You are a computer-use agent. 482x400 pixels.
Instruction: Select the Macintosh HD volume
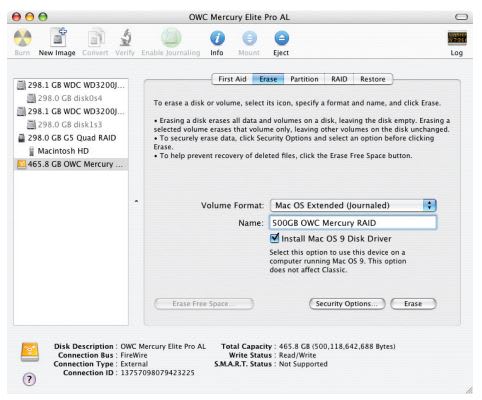[71, 151]
